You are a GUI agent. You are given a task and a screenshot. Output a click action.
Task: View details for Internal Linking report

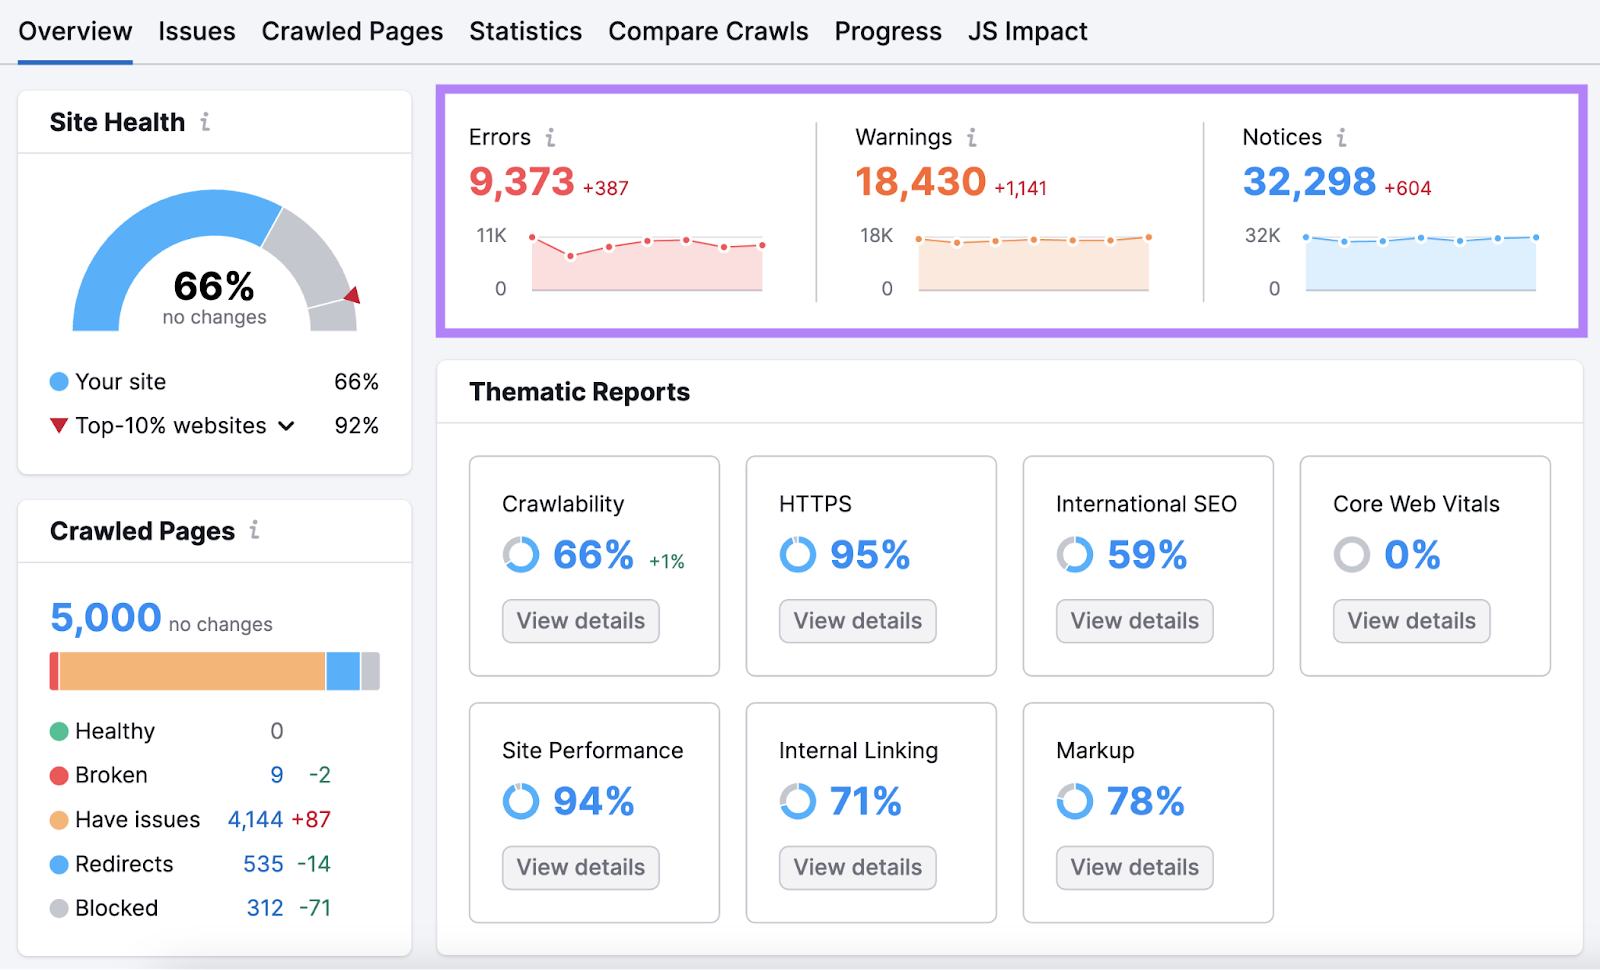(858, 868)
